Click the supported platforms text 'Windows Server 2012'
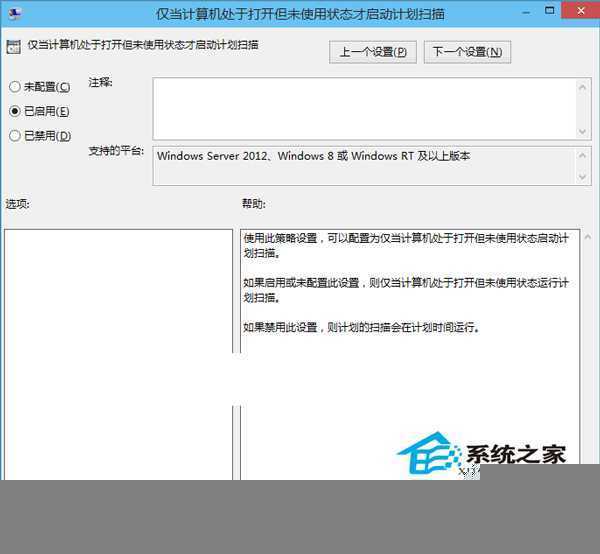Image resolution: width=600 pixels, height=554 pixels. [x=212, y=156]
